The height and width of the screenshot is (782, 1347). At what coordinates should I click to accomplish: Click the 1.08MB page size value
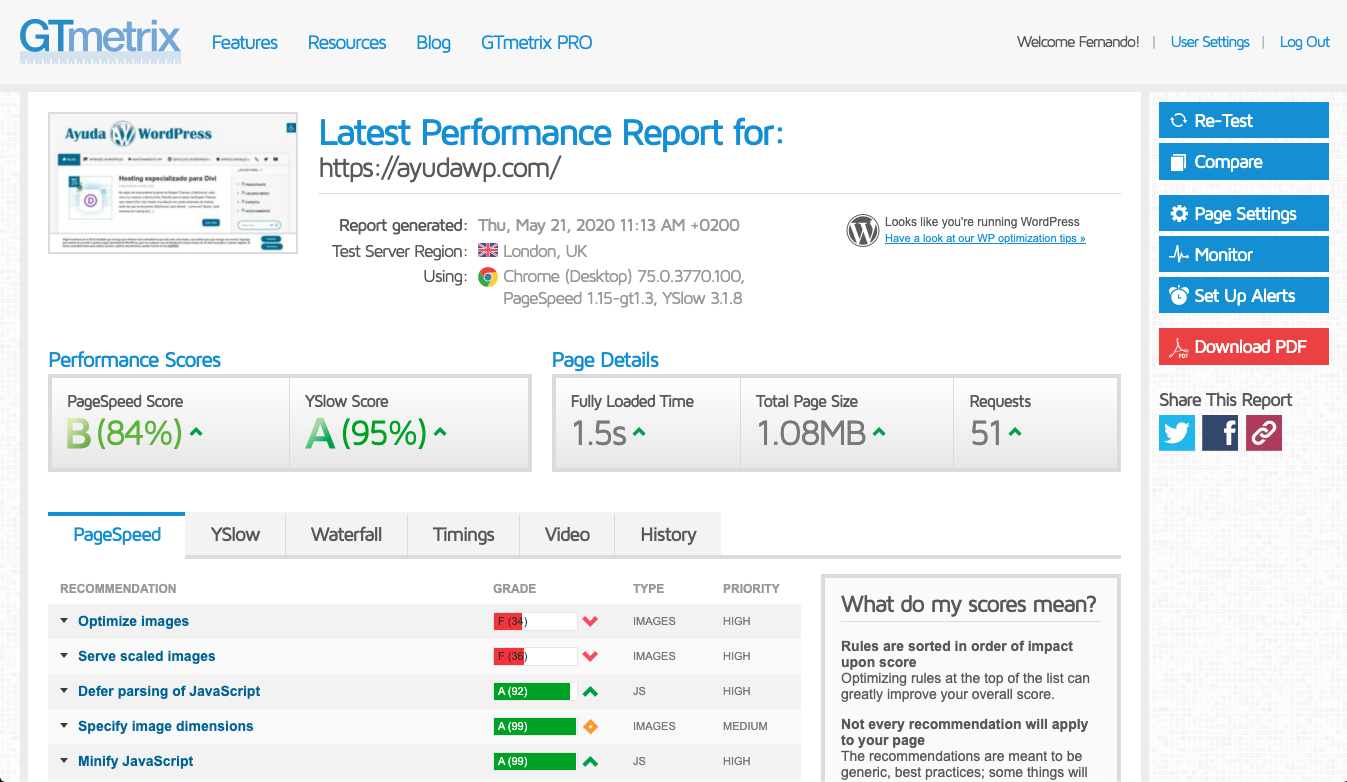pyautogui.click(x=810, y=433)
